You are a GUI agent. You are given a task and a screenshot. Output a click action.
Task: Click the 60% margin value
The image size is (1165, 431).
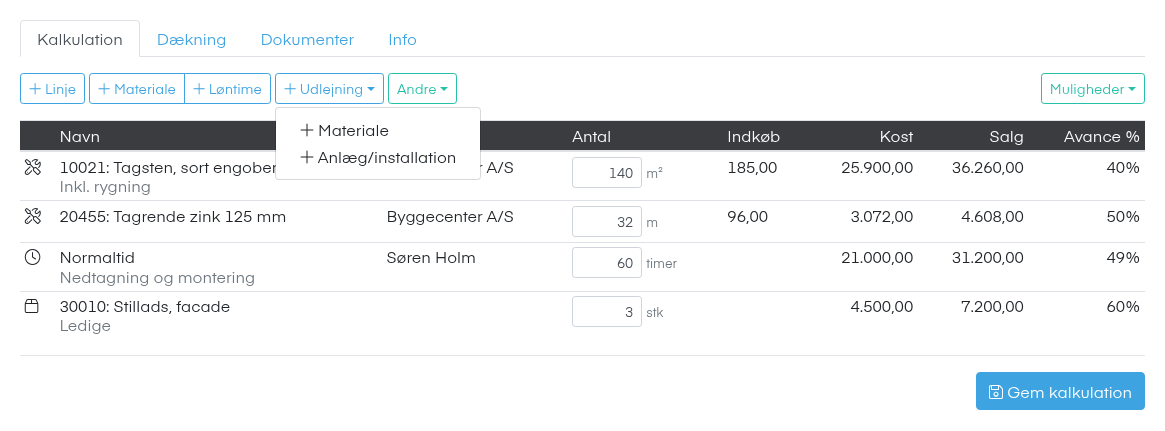tap(1123, 306)
